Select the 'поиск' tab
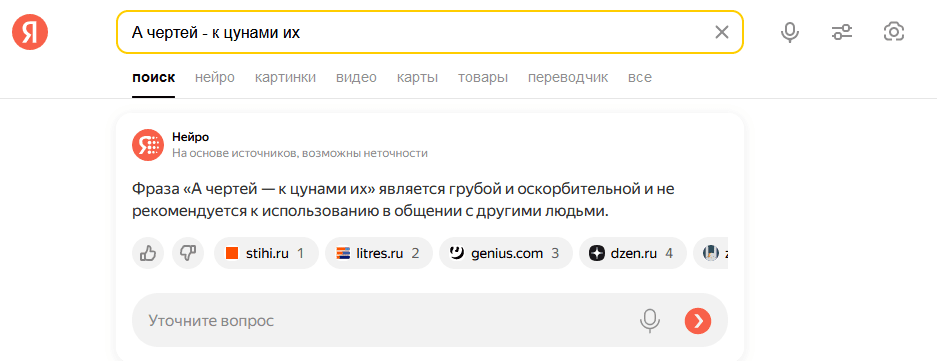 pyautogui.click(x=154, y=78)
